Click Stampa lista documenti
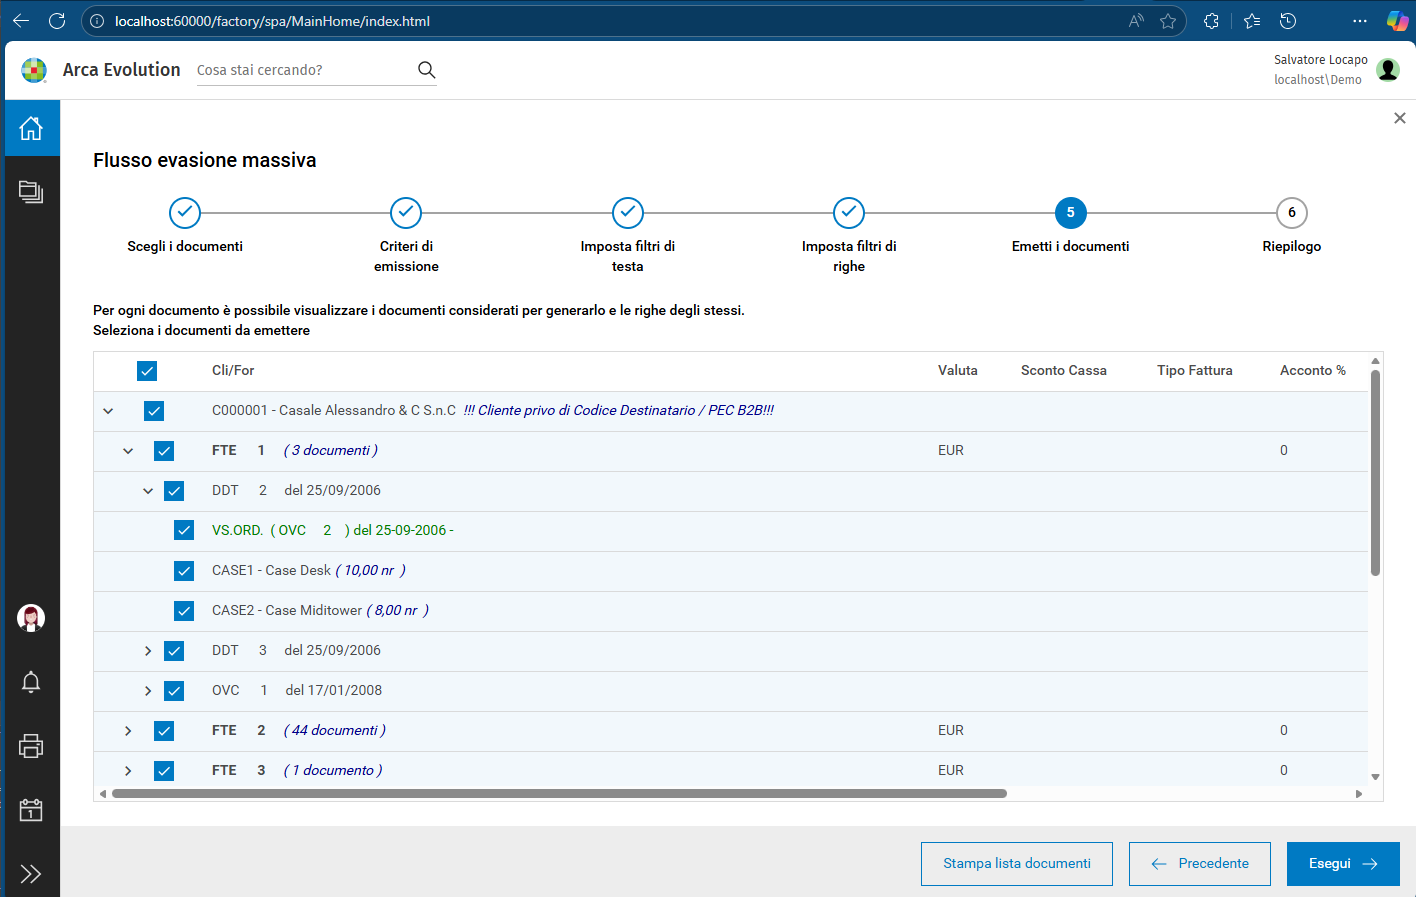Image resolution: width=1416 pixels, height=897 pixels. (1016, 863)
